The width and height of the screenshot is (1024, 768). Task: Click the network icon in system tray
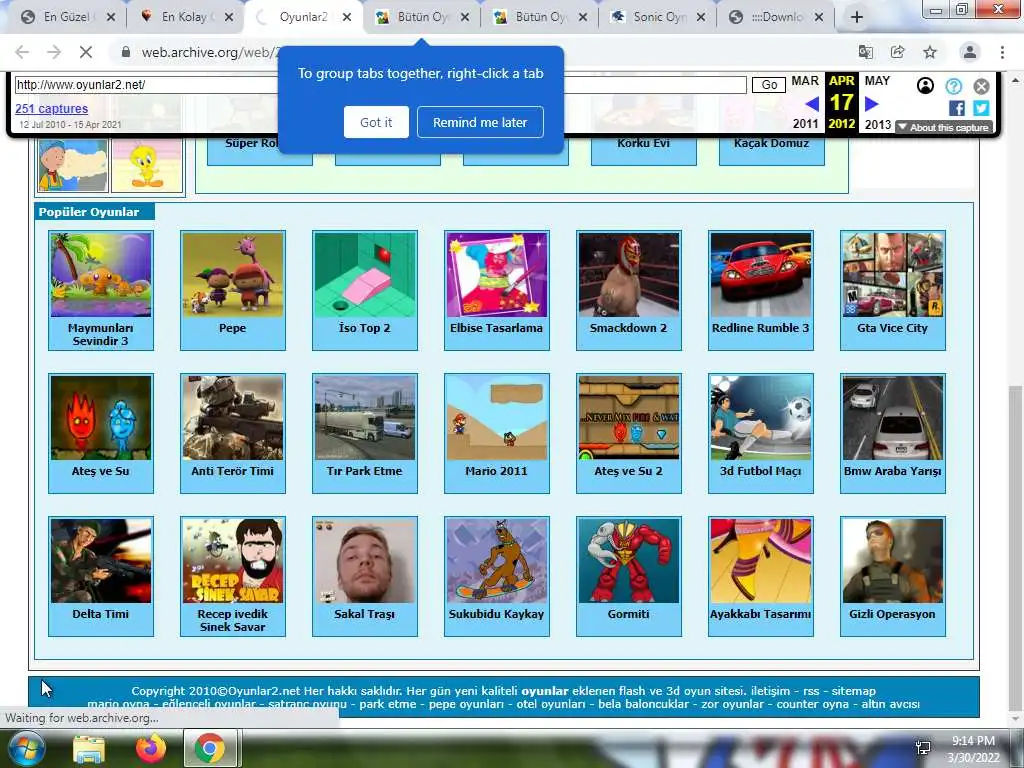(923, 748)
